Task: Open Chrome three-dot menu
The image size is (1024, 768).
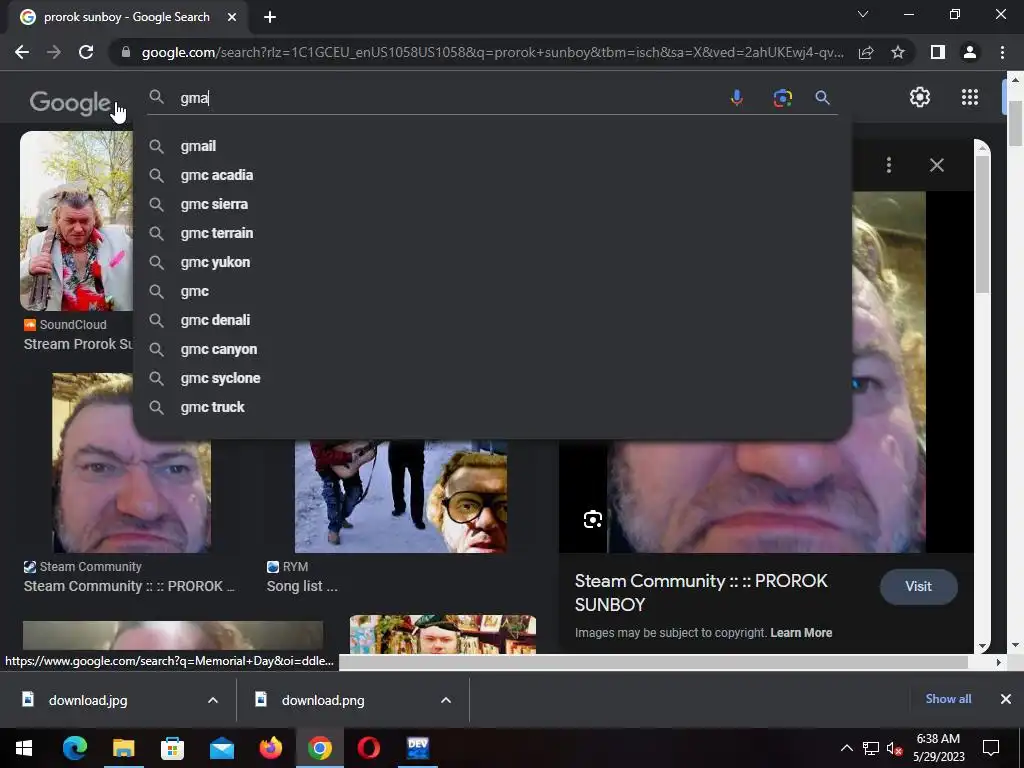Action: pyautogui.click(x=1002, y=52)
